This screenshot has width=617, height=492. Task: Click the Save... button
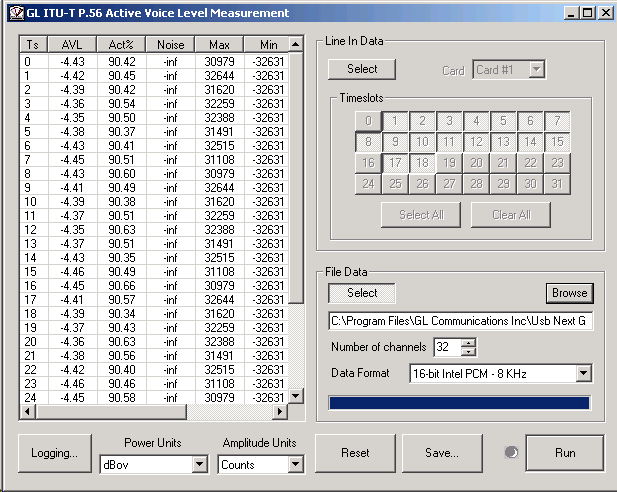[442, 453]
